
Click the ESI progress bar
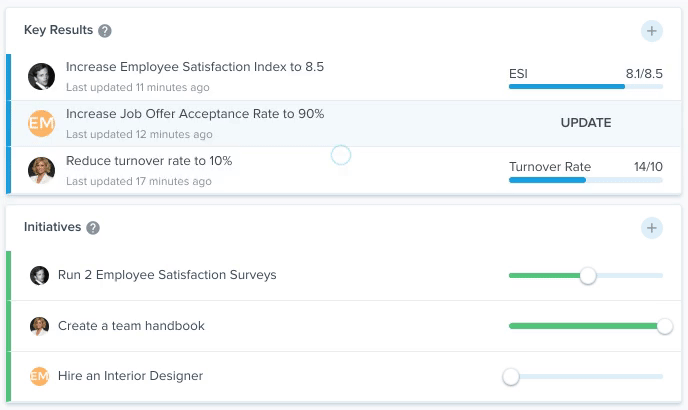click(586, 86)
